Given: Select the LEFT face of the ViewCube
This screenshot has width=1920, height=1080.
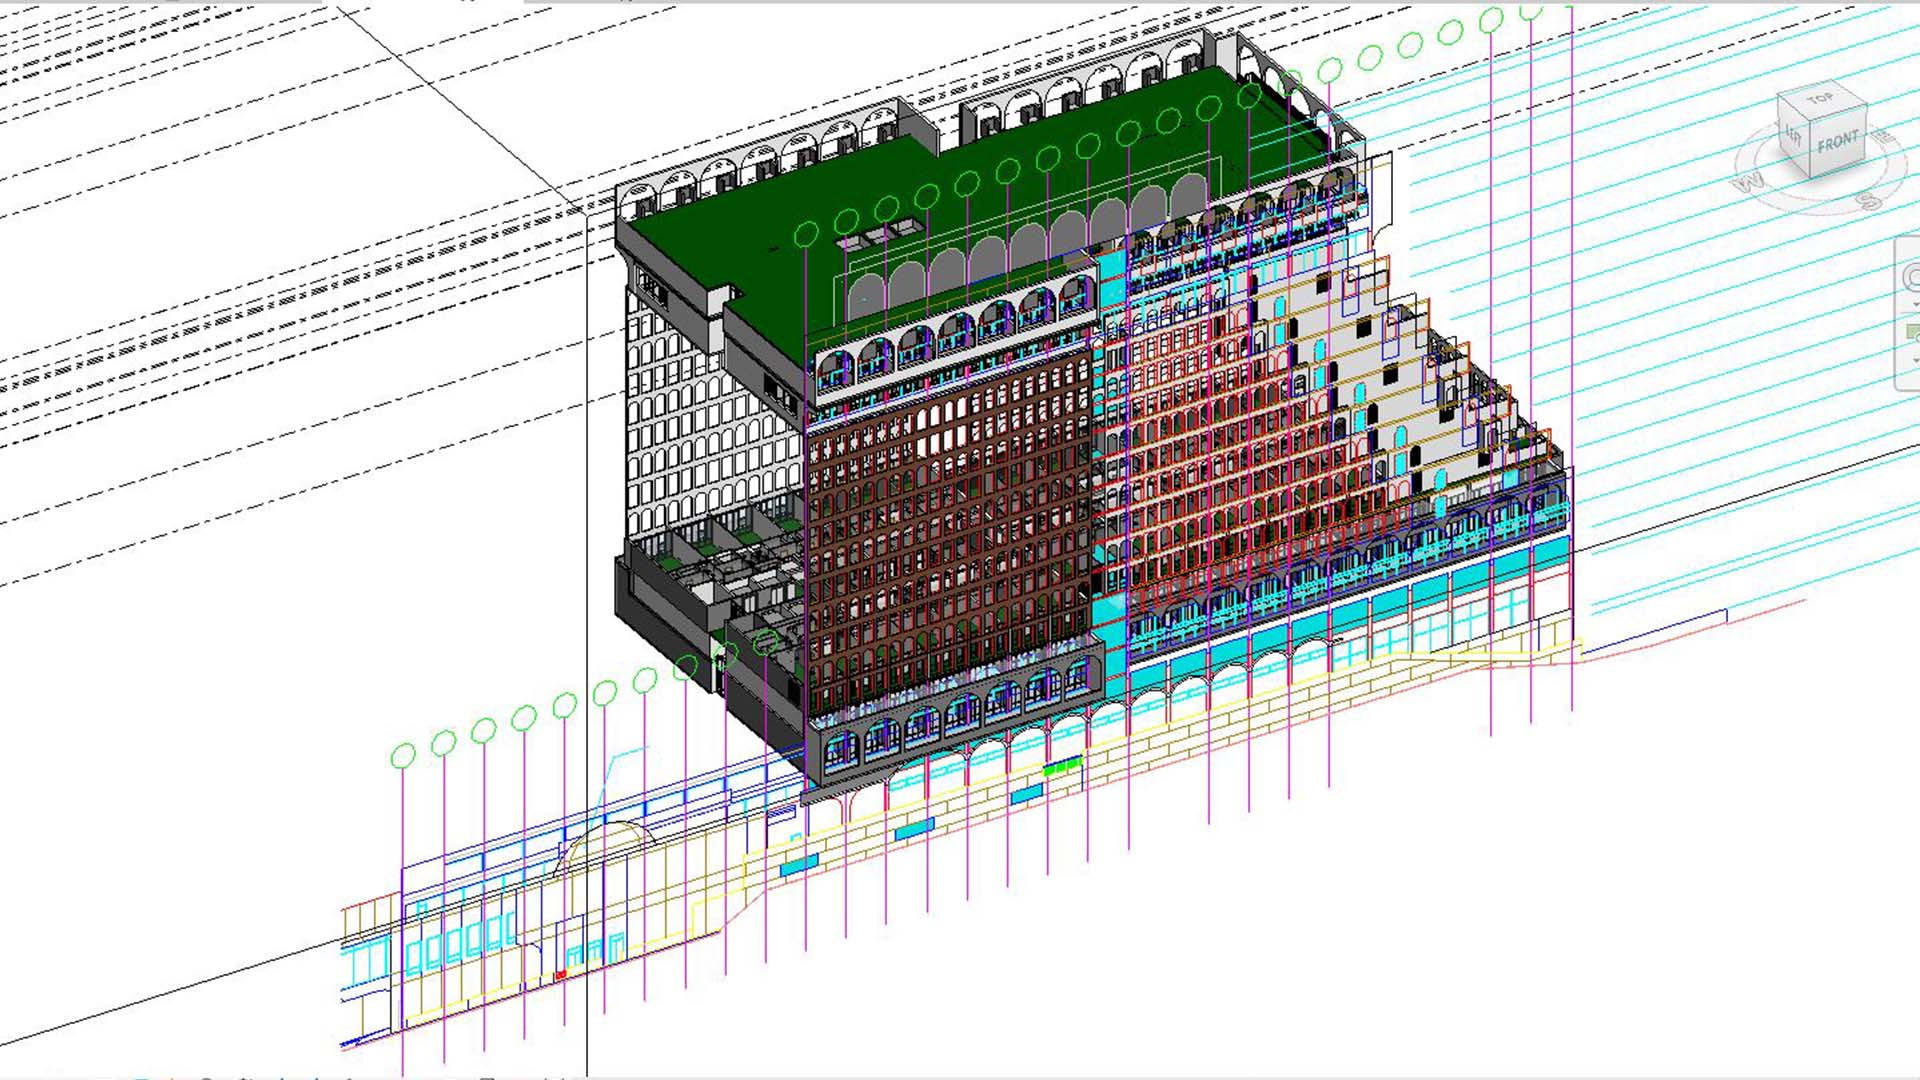Looking at the screenshot, I should 1793,134.
